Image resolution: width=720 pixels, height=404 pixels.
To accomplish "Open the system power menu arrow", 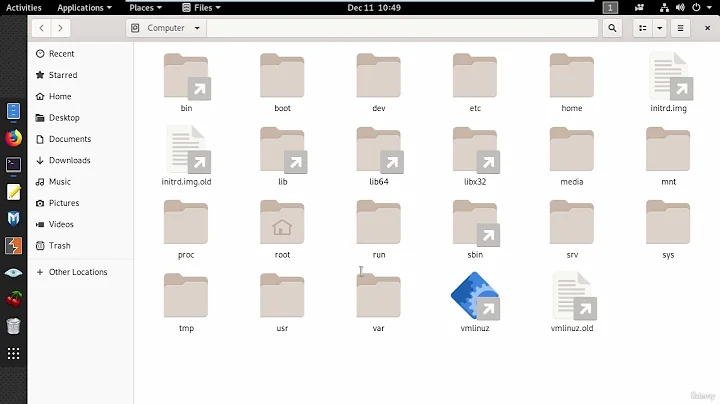I will (x=709, y=7).
